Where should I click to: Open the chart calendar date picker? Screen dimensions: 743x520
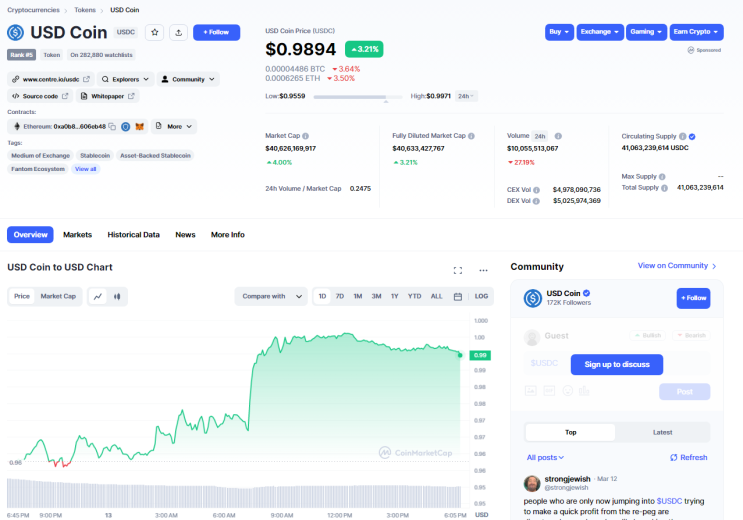(x=458, y=296)
